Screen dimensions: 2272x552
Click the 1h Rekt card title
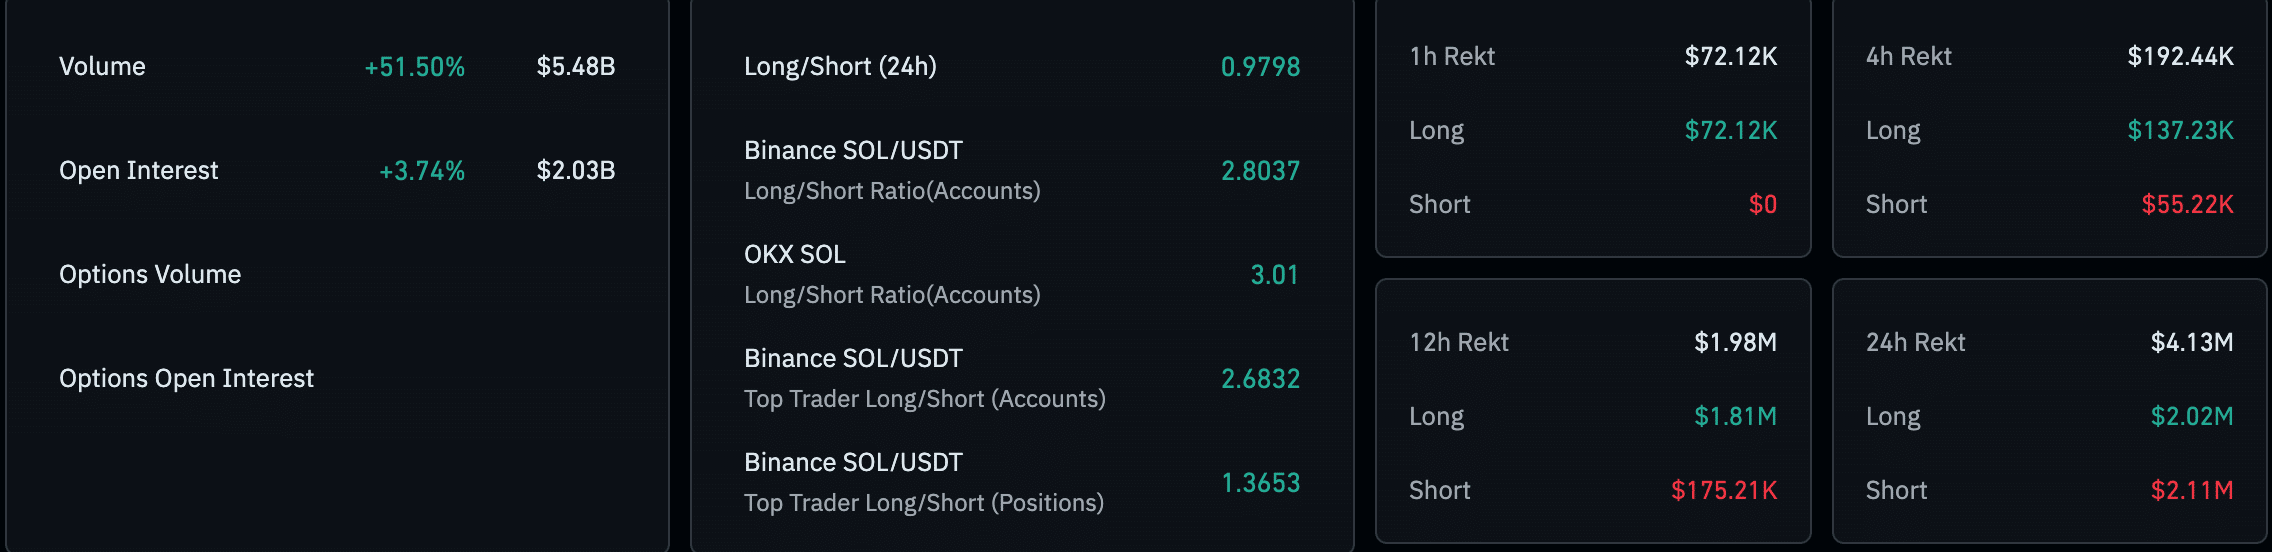[1452, 56]
